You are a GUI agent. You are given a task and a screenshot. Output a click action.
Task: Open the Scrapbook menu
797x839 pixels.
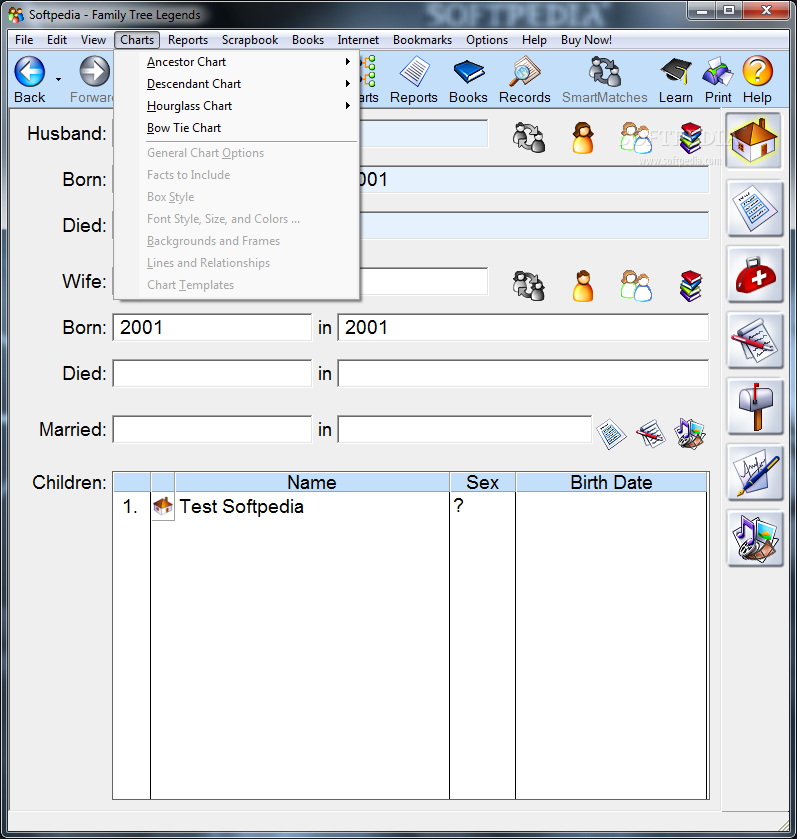(250, 40)
